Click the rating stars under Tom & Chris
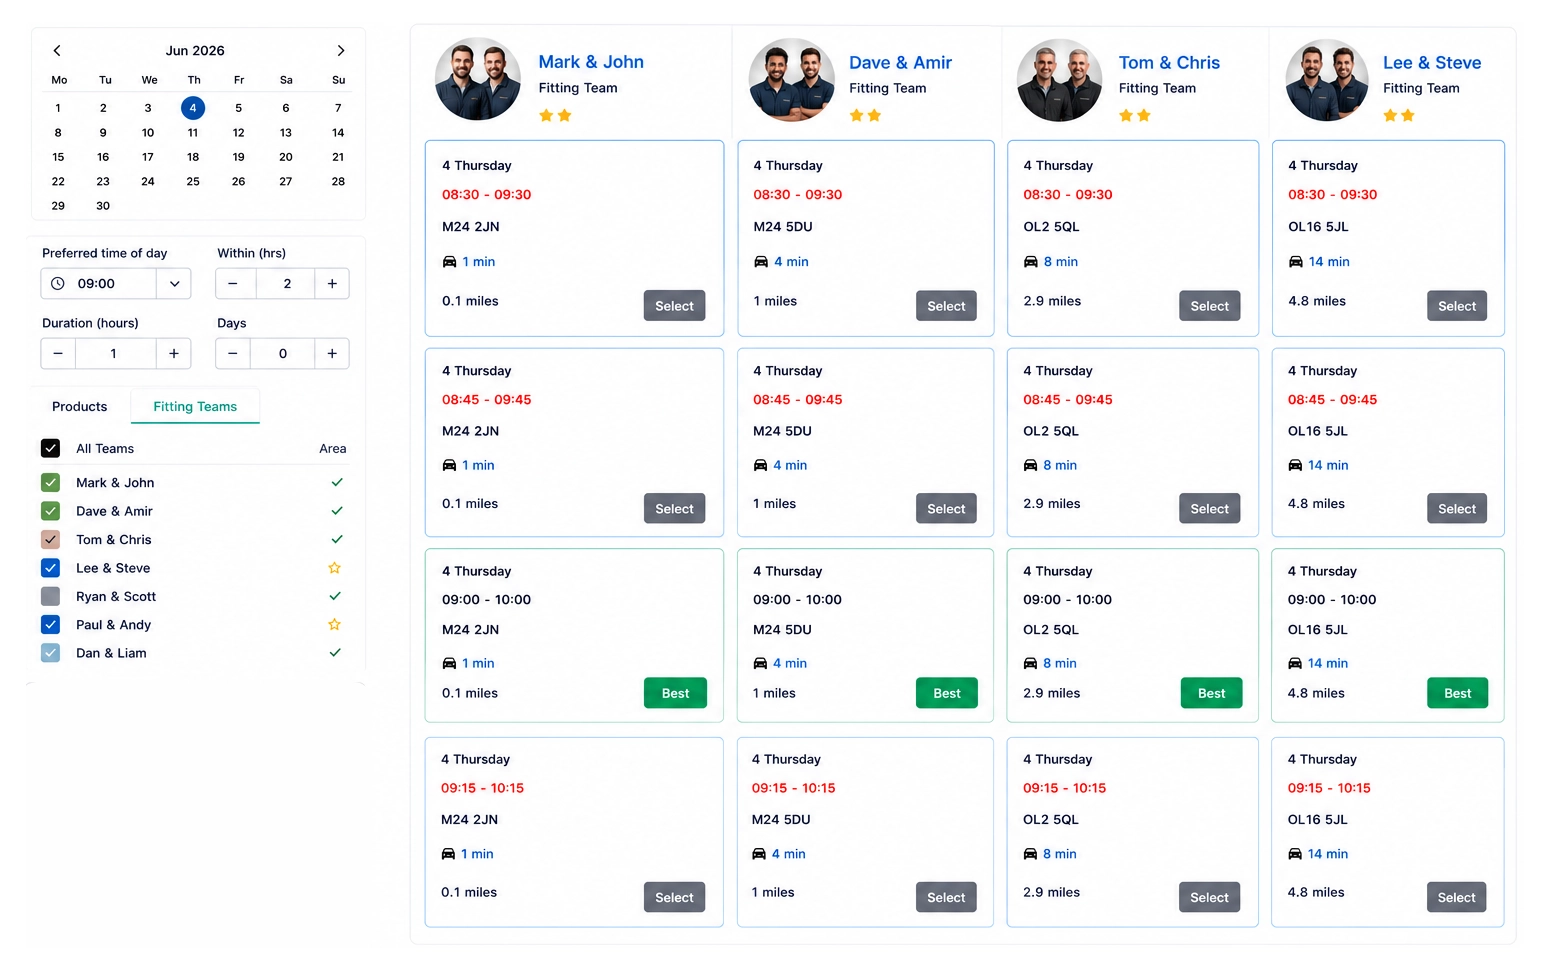Viewport: 1550px width, 970px height. pos(1135,116)
